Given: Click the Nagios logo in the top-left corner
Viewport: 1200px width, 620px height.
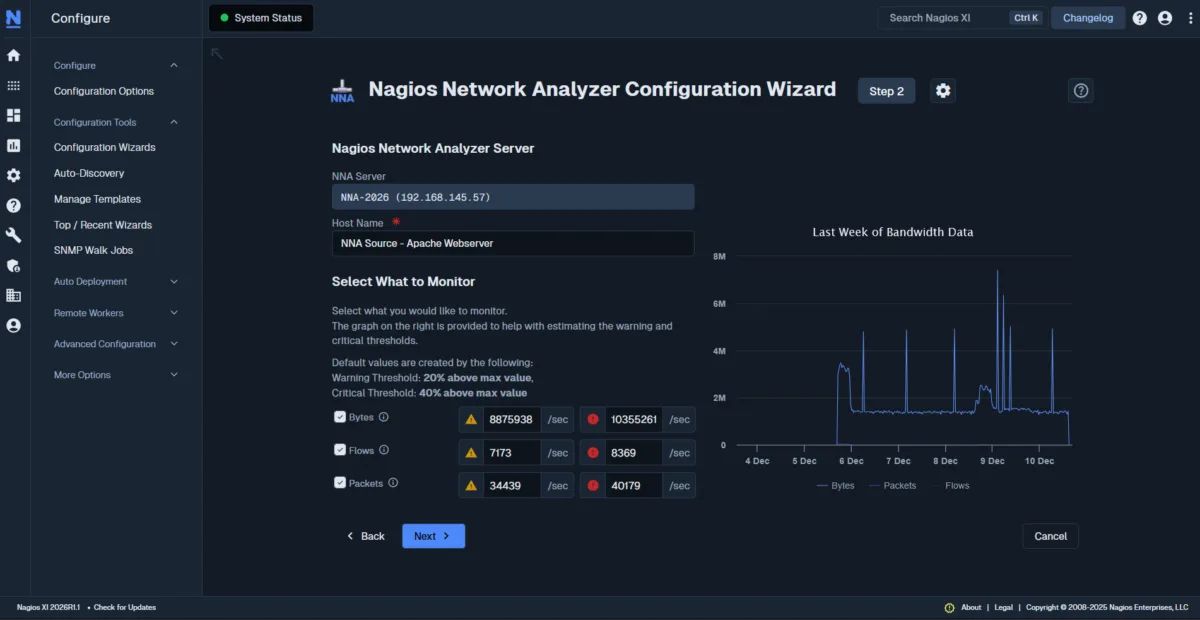Looking at the screenshot, I should pyautogui.click(x=14, y=16).
